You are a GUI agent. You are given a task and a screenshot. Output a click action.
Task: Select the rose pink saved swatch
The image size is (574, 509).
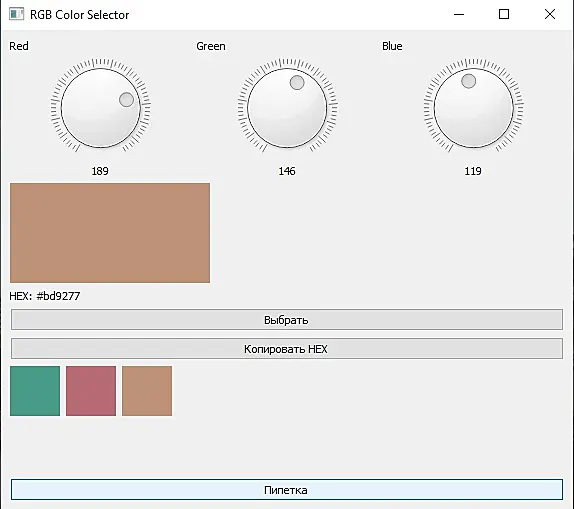tap(91, 391)
